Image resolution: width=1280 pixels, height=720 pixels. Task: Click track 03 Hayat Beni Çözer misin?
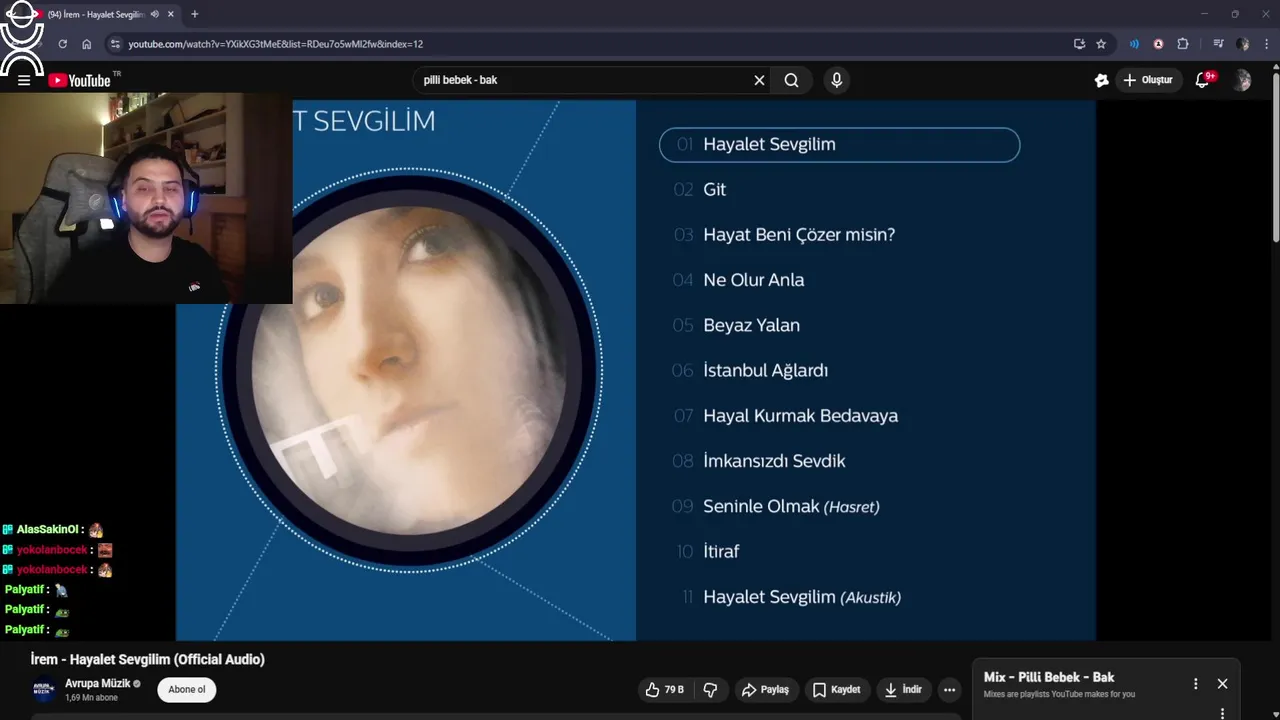point(784,234)
